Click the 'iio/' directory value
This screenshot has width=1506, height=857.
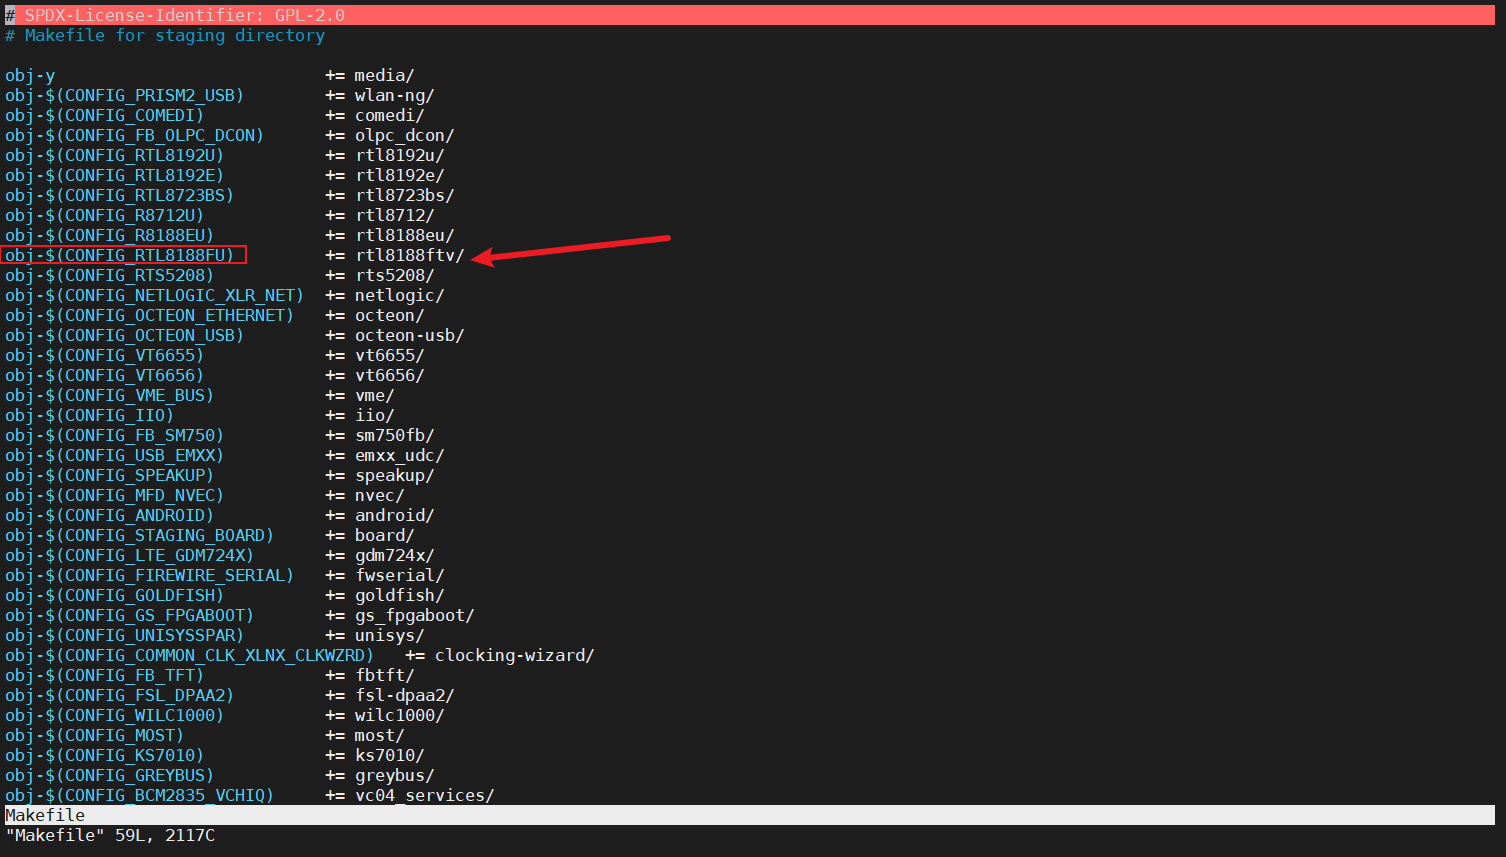(374, 415)
